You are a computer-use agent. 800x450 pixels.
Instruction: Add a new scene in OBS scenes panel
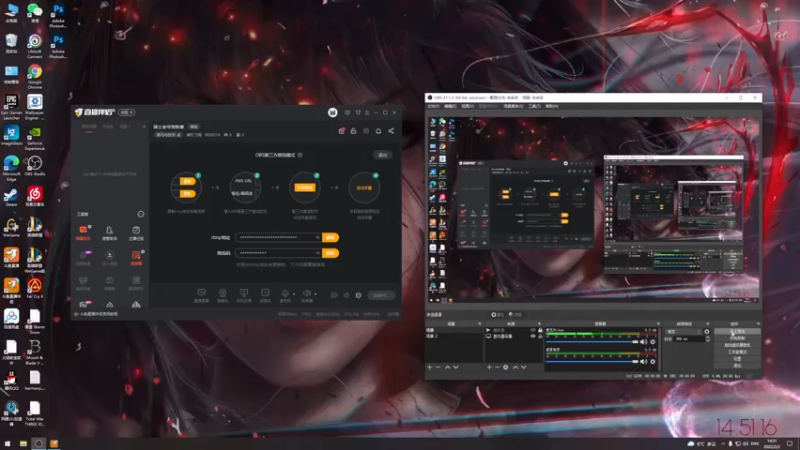click(x=430, y=367)
